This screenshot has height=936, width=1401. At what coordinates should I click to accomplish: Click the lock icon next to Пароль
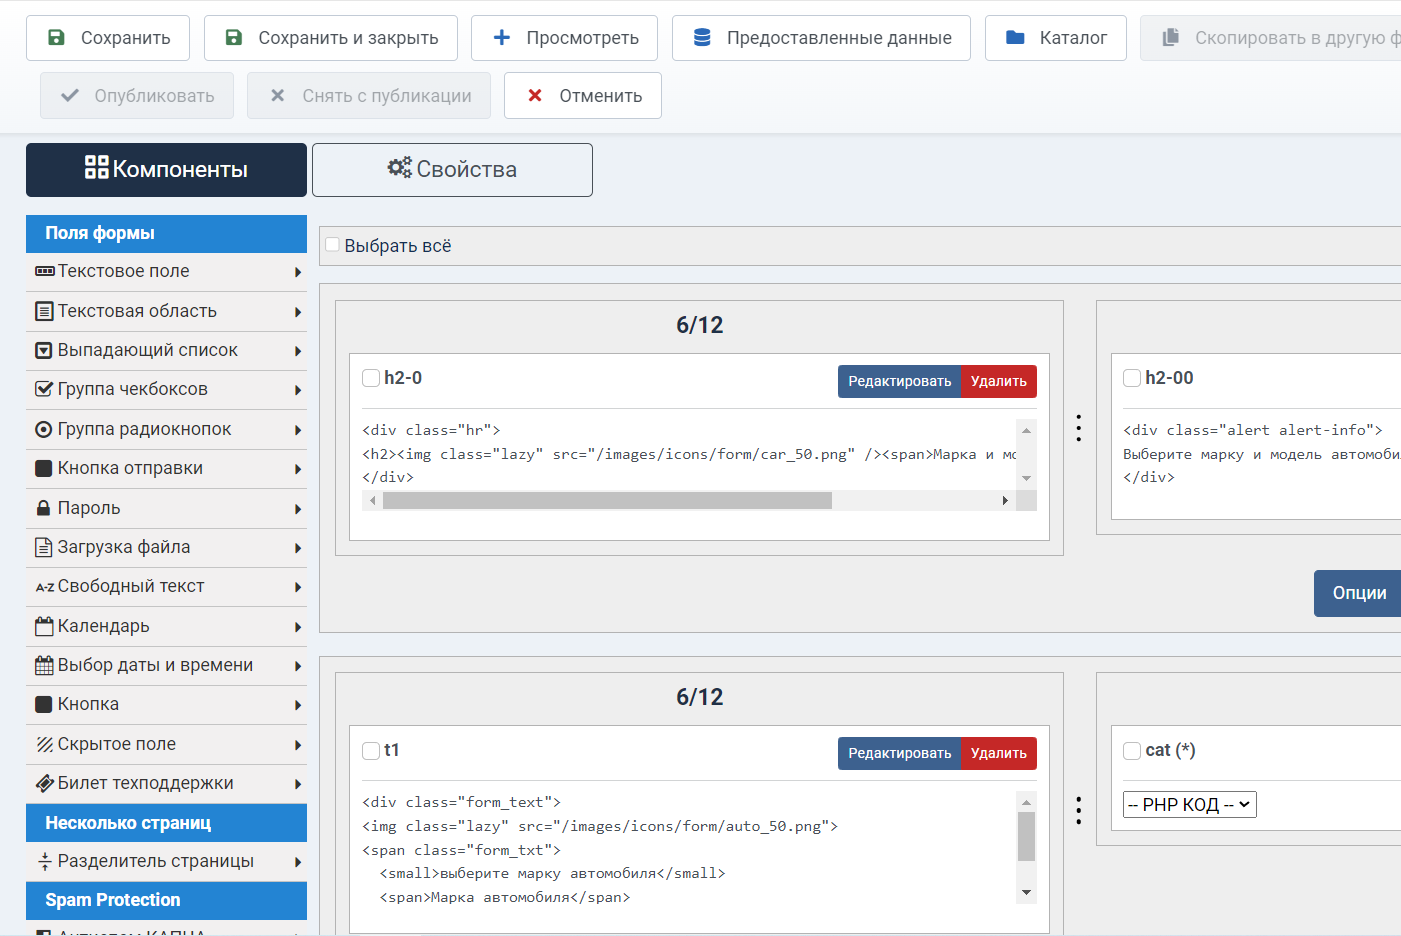coord(44,508)
